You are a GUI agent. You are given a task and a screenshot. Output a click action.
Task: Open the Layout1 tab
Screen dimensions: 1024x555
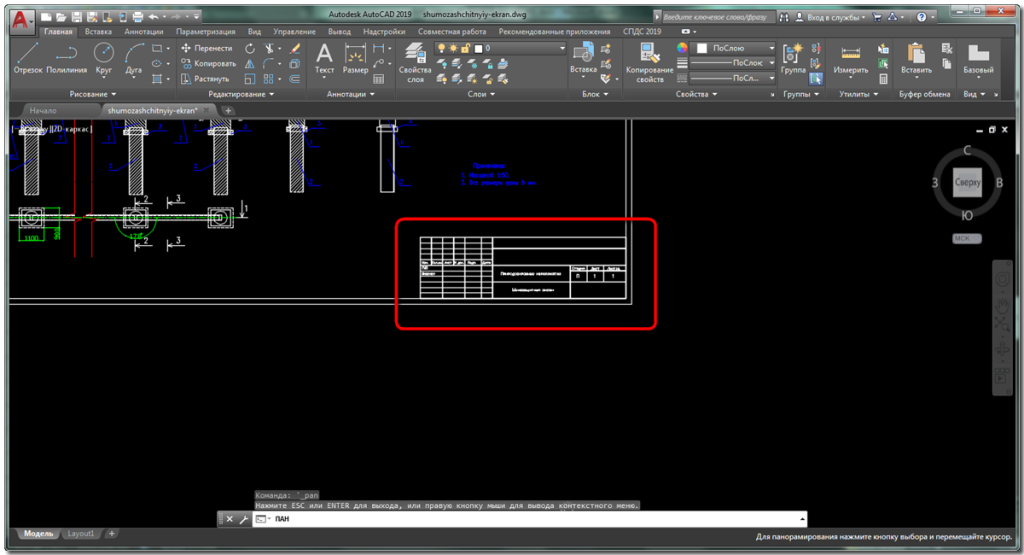pyautogui.click(x=81, y=534)
